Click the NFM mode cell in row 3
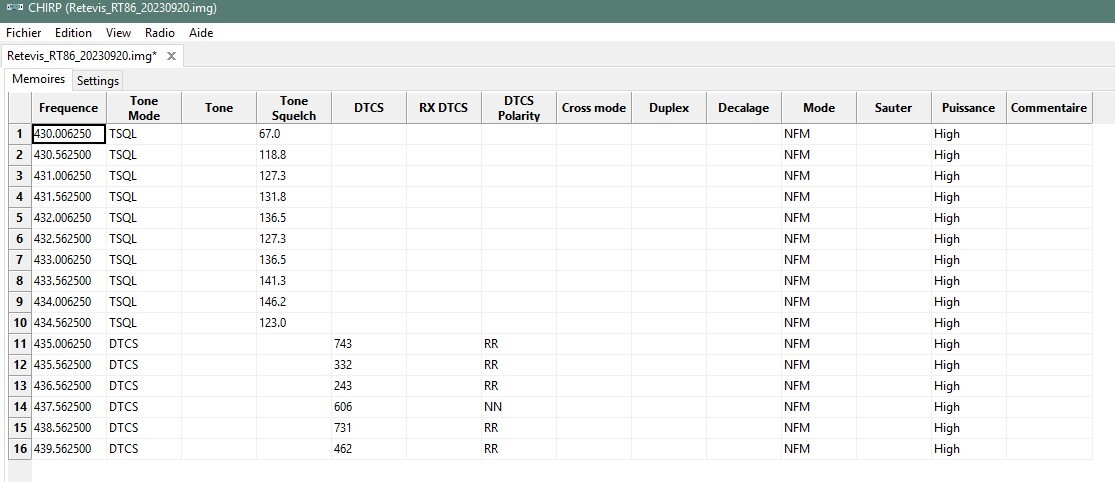 click(818, 176)
